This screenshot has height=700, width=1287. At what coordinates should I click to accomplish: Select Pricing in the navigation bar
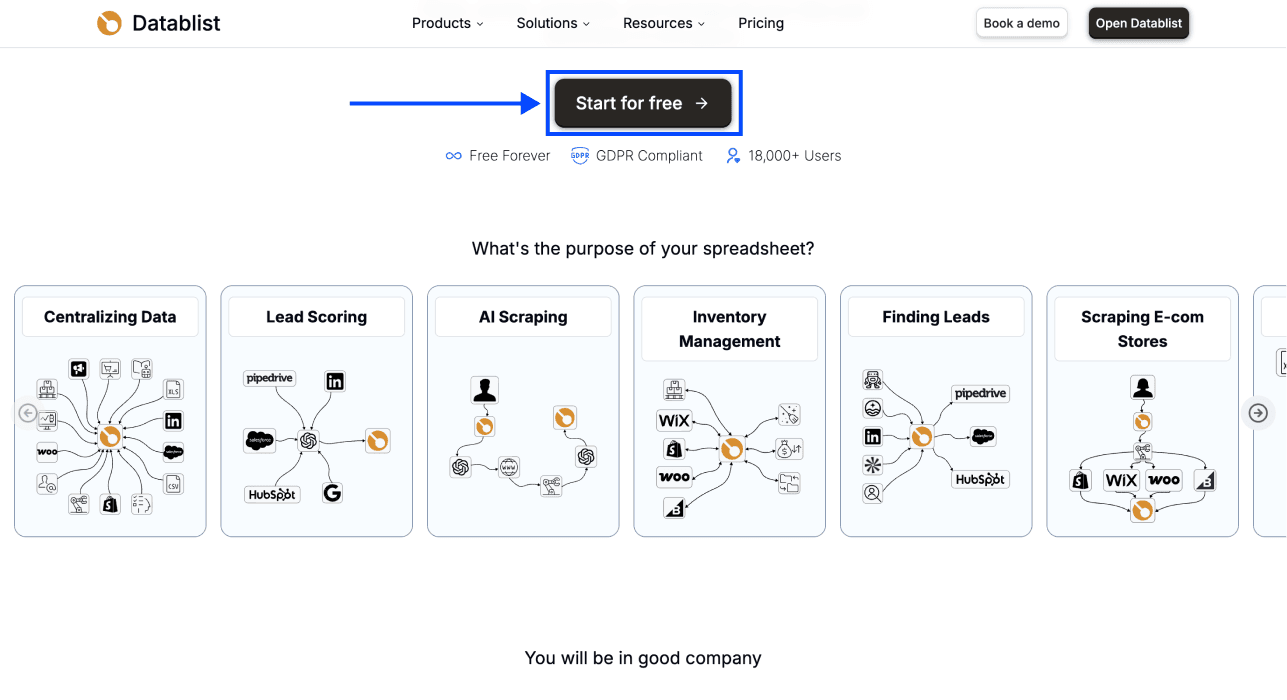click(761, 23)
